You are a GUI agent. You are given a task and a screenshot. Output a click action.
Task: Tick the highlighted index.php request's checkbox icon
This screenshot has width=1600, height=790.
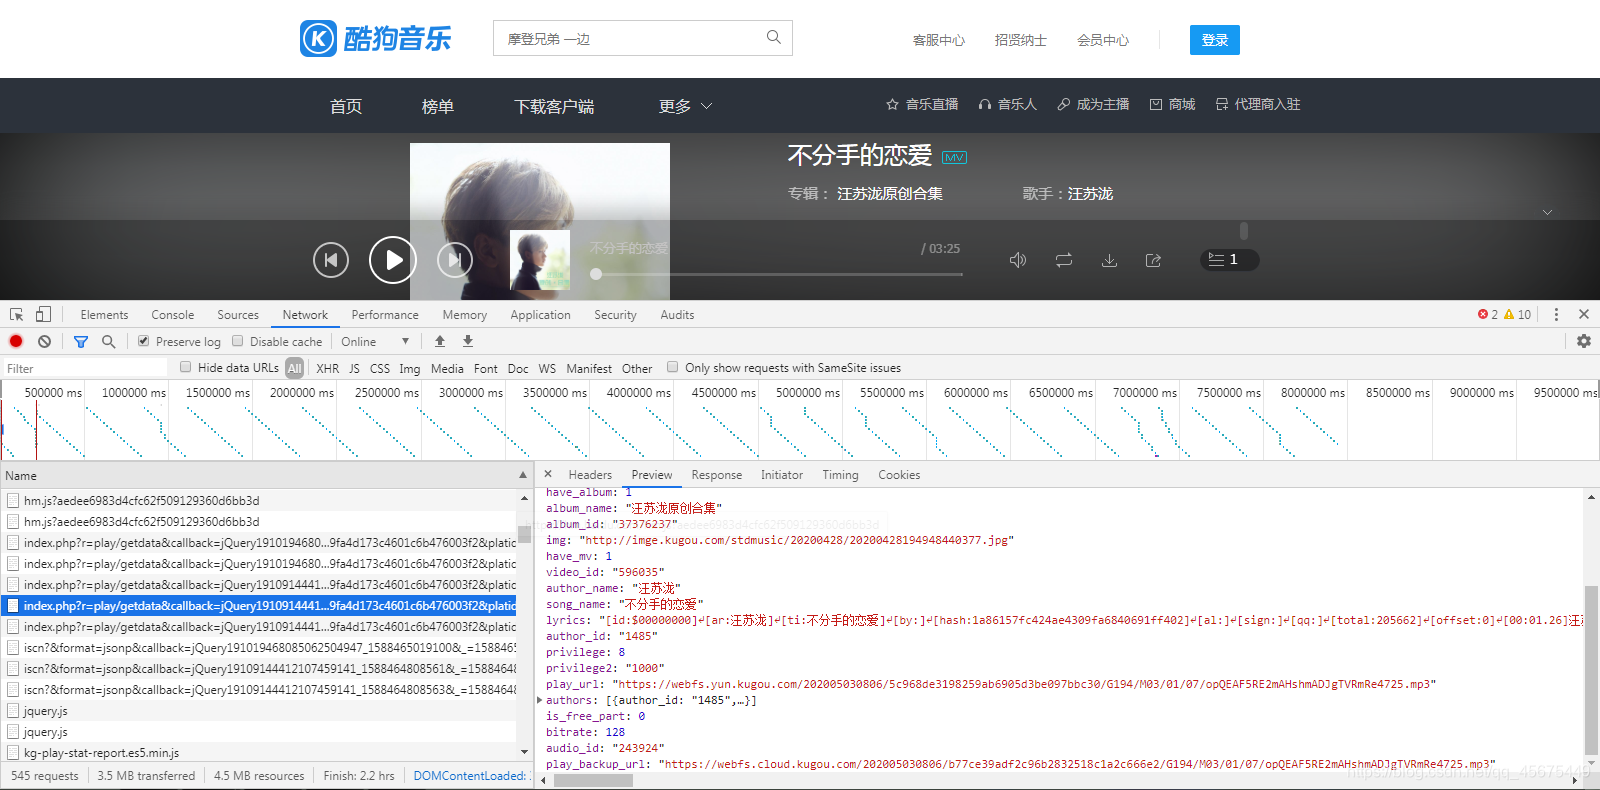(13, 606)
